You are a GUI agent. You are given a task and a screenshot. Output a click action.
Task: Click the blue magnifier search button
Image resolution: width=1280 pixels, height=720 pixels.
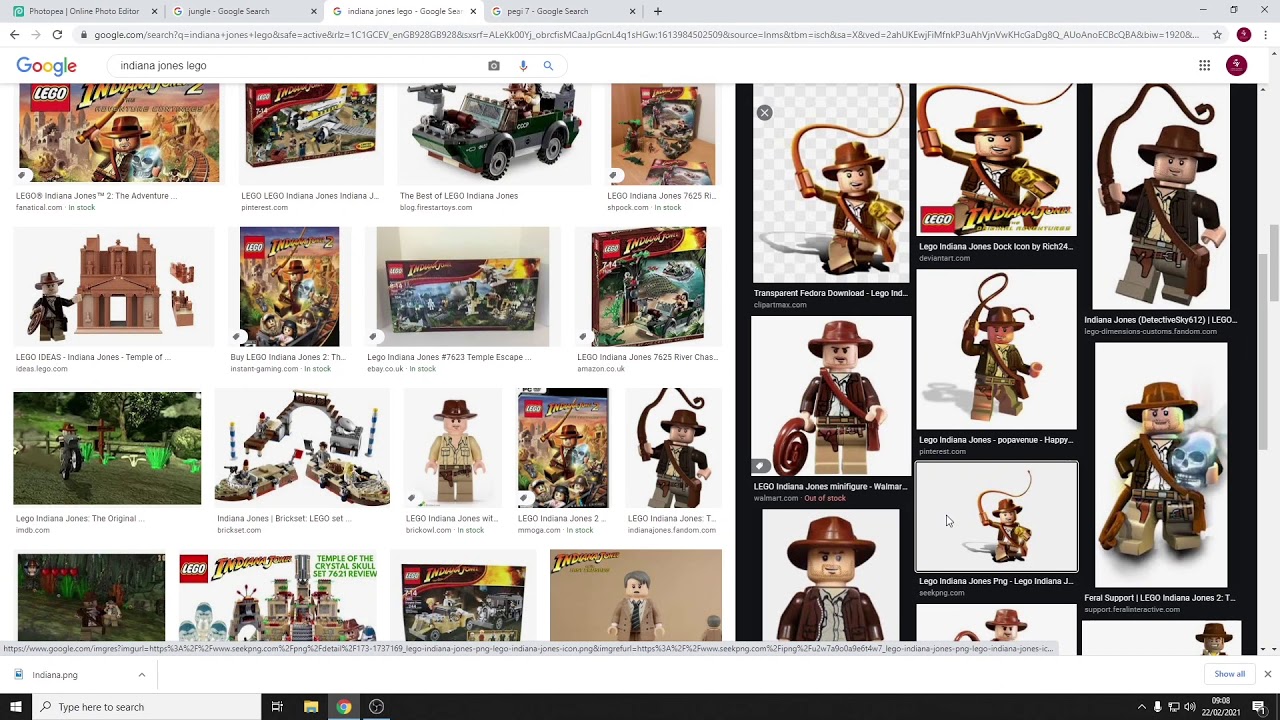(548, 66)
